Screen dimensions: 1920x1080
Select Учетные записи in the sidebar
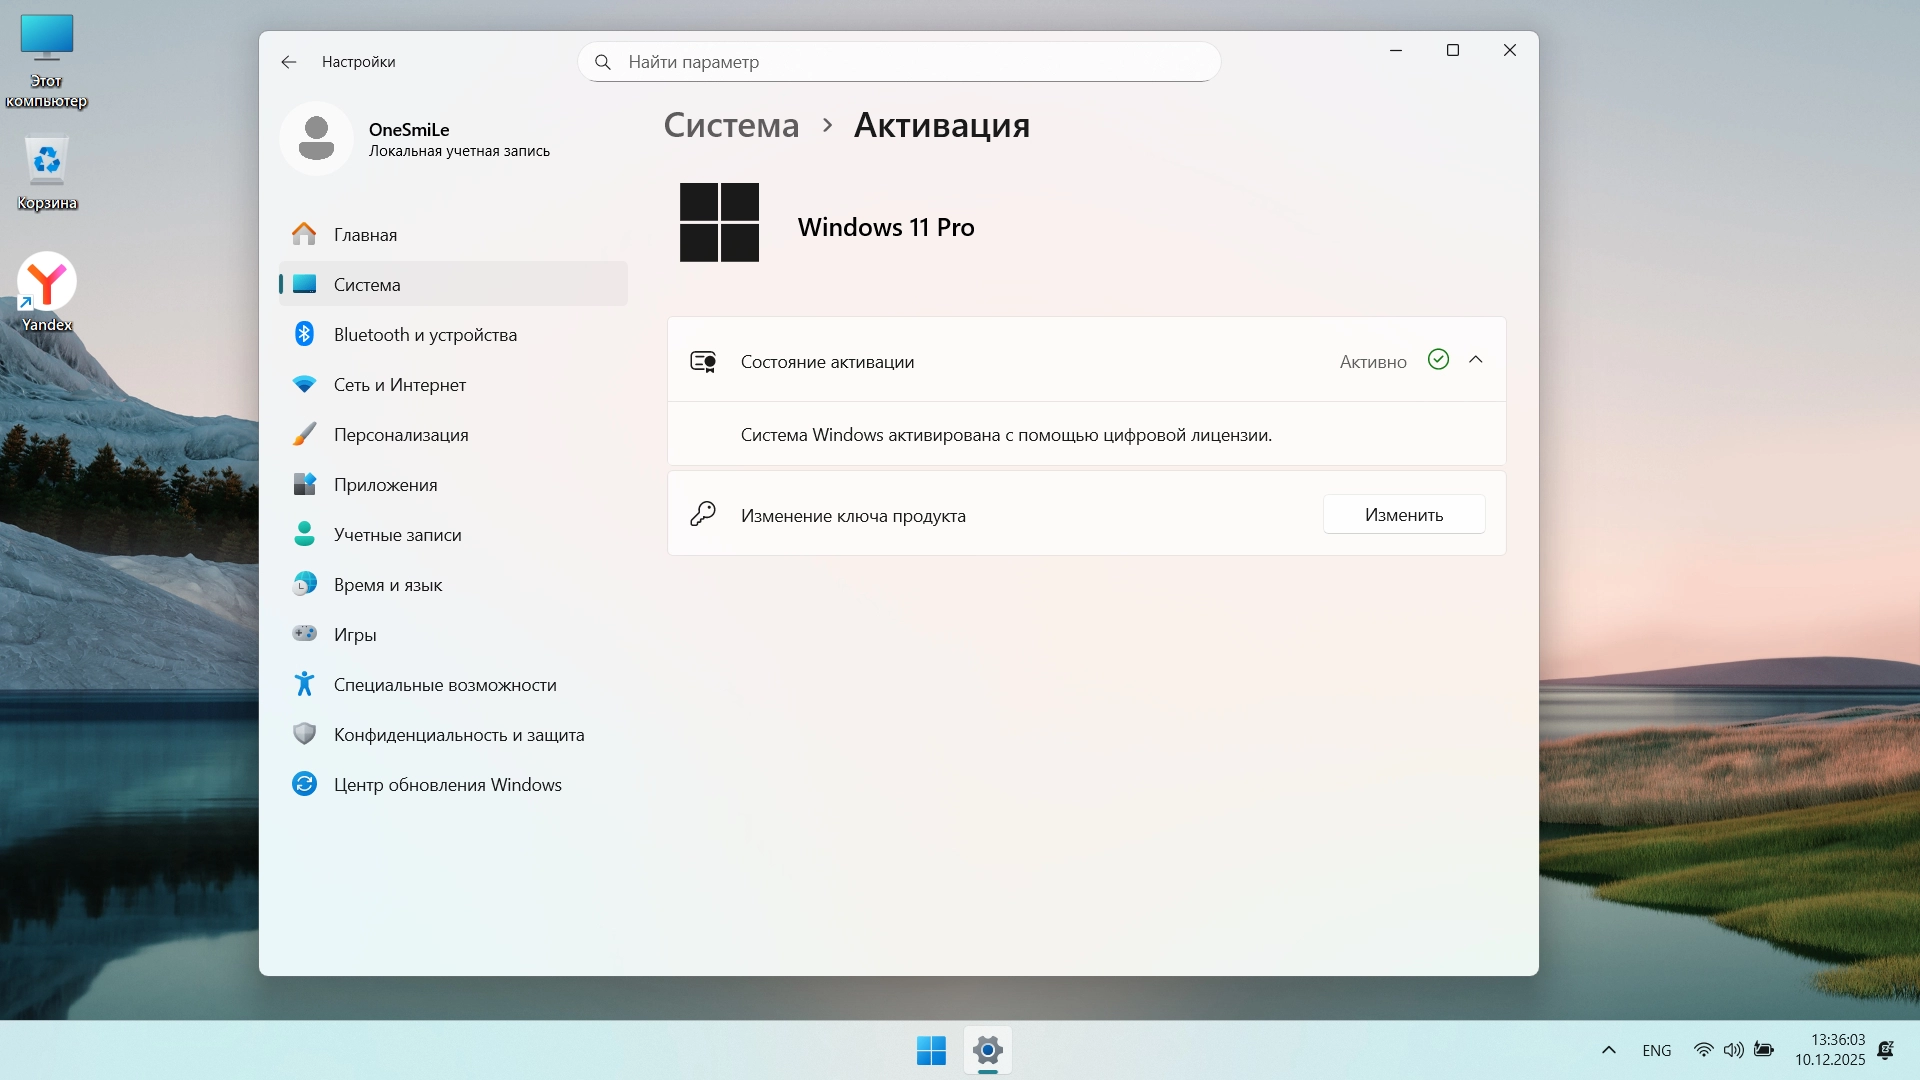tap(397, 535)
